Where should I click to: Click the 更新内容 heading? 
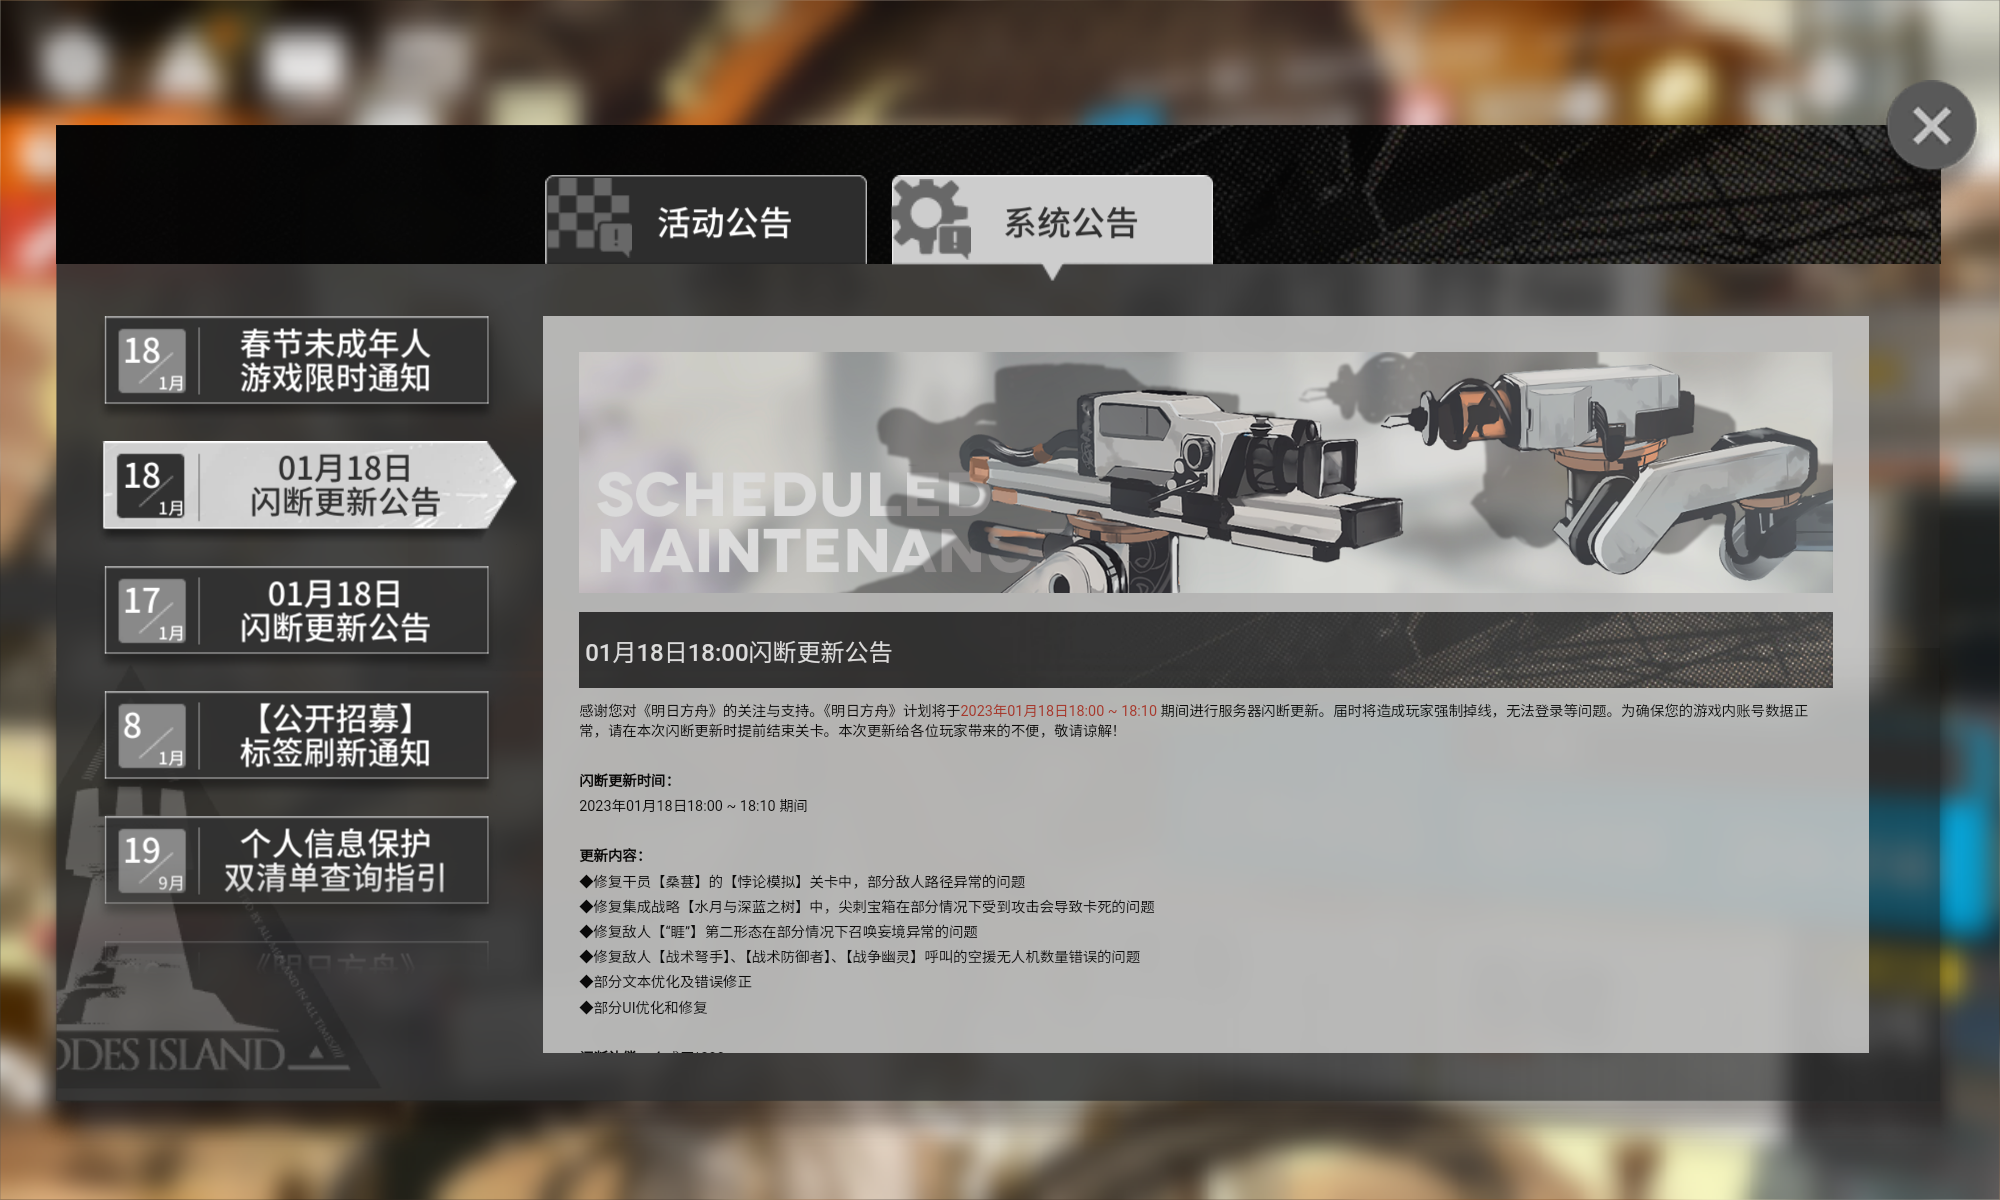click(611, 856)
